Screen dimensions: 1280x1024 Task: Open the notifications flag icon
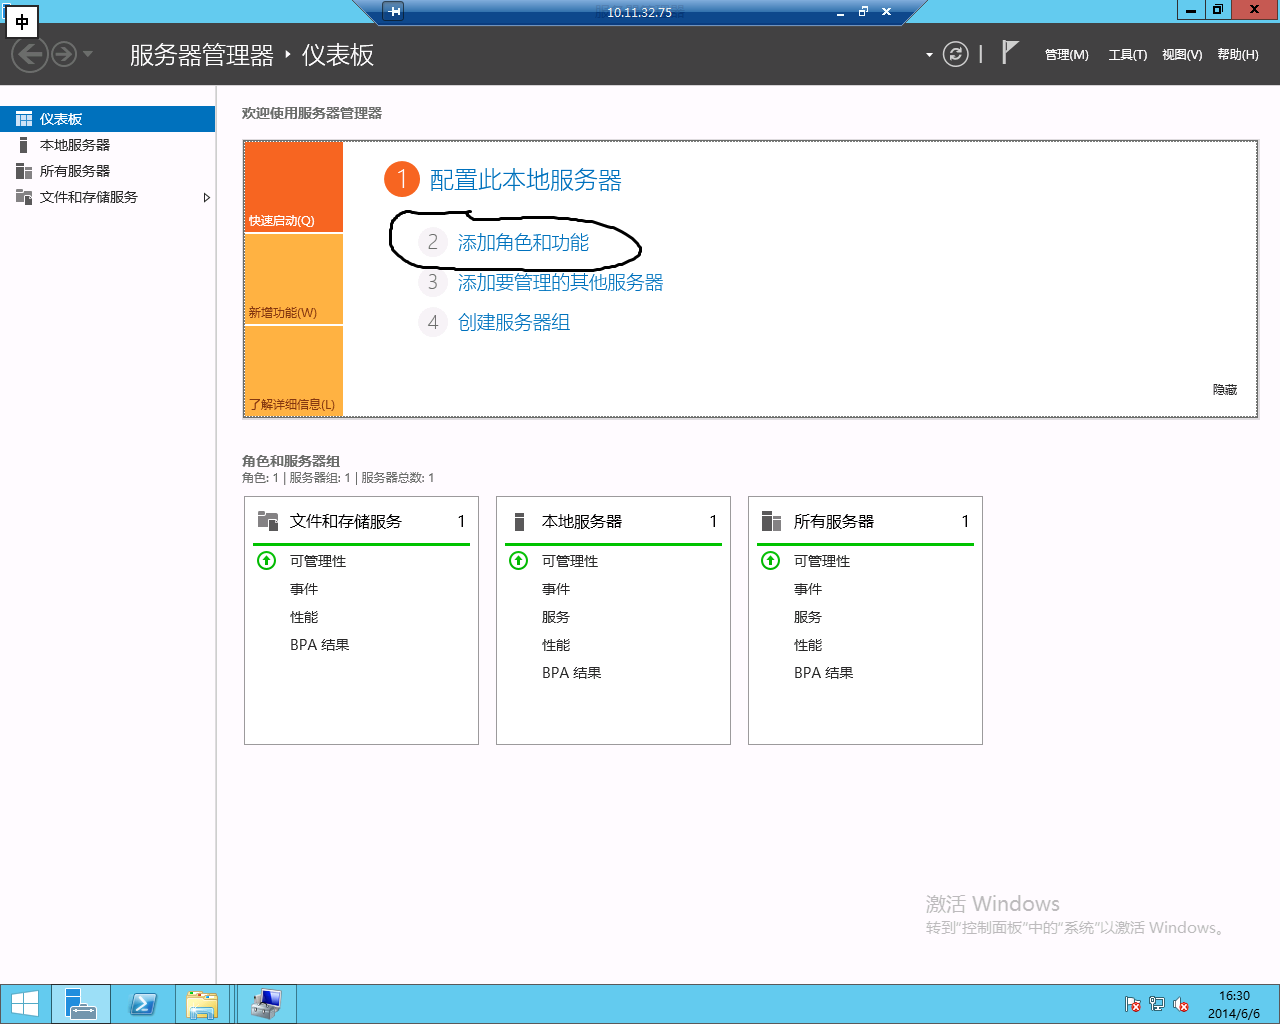coord(1010,53)
